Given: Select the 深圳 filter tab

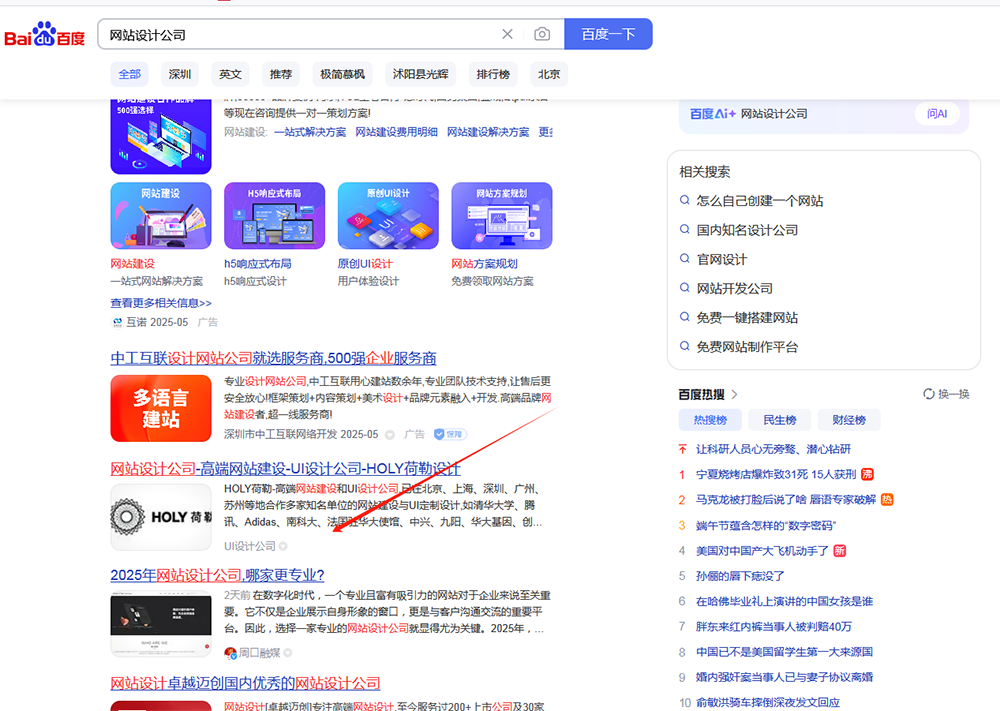Looking at the screenshot, I should (180, 74).
